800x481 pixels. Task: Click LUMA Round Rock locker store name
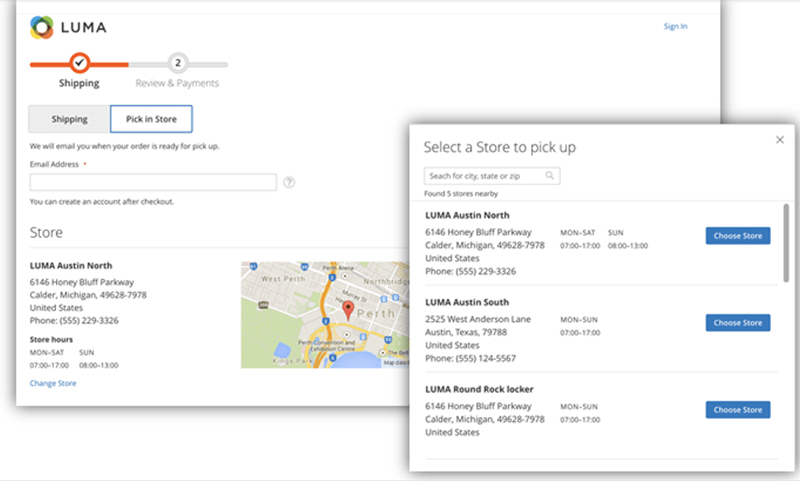479,389
